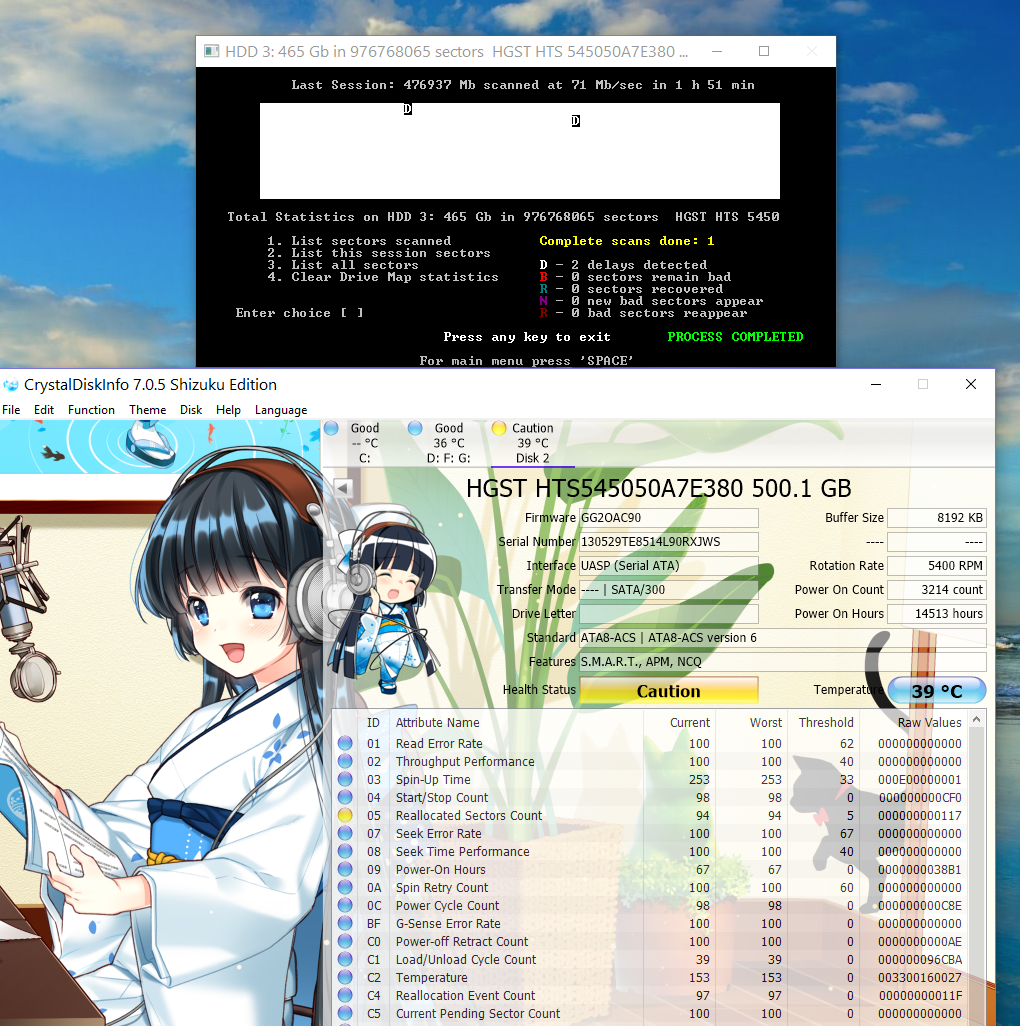Open the Help menu
Screen dimensions: 1020x1026
[228, 410]
